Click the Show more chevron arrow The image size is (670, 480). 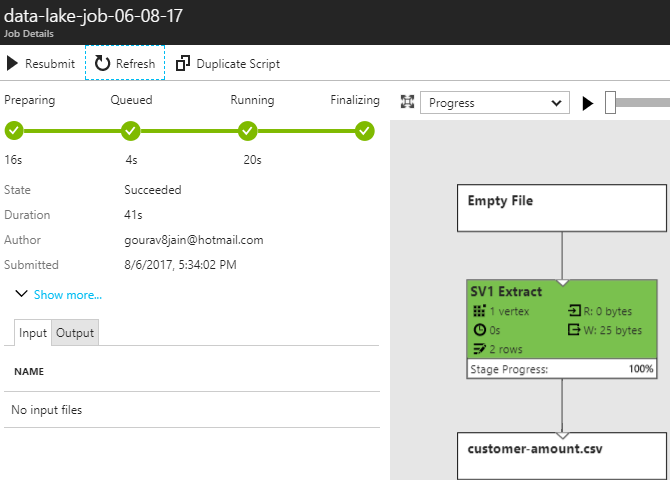tap(21, 294)
